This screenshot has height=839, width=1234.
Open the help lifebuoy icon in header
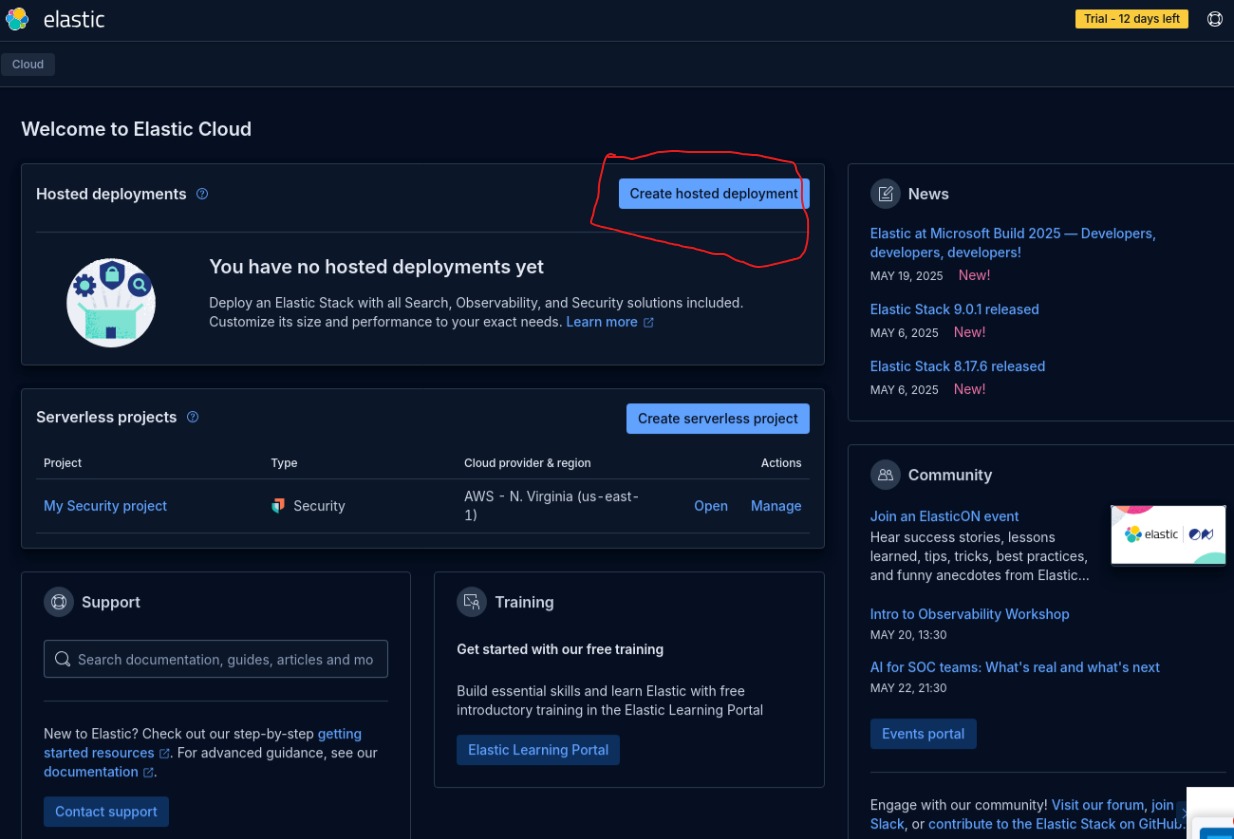[x=1215, y=19]
